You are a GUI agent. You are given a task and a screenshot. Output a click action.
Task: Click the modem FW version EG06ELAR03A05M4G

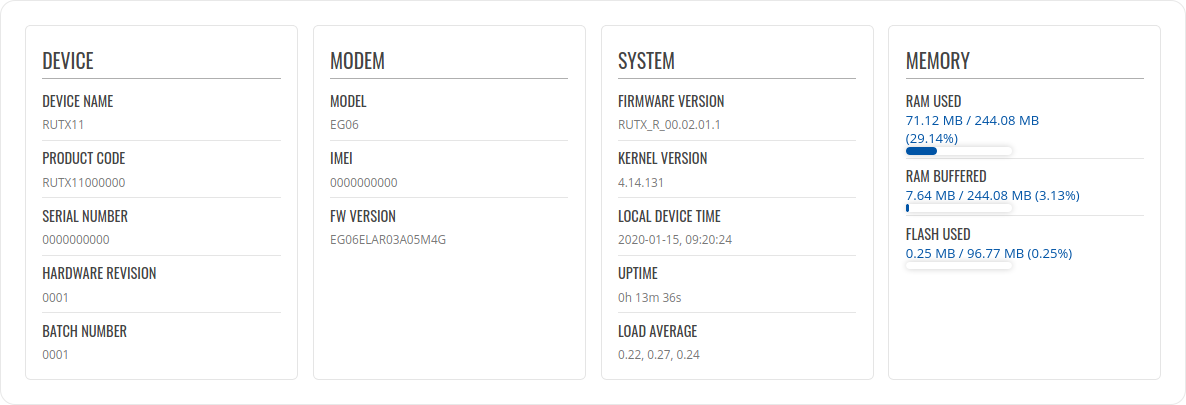(387, 240)
